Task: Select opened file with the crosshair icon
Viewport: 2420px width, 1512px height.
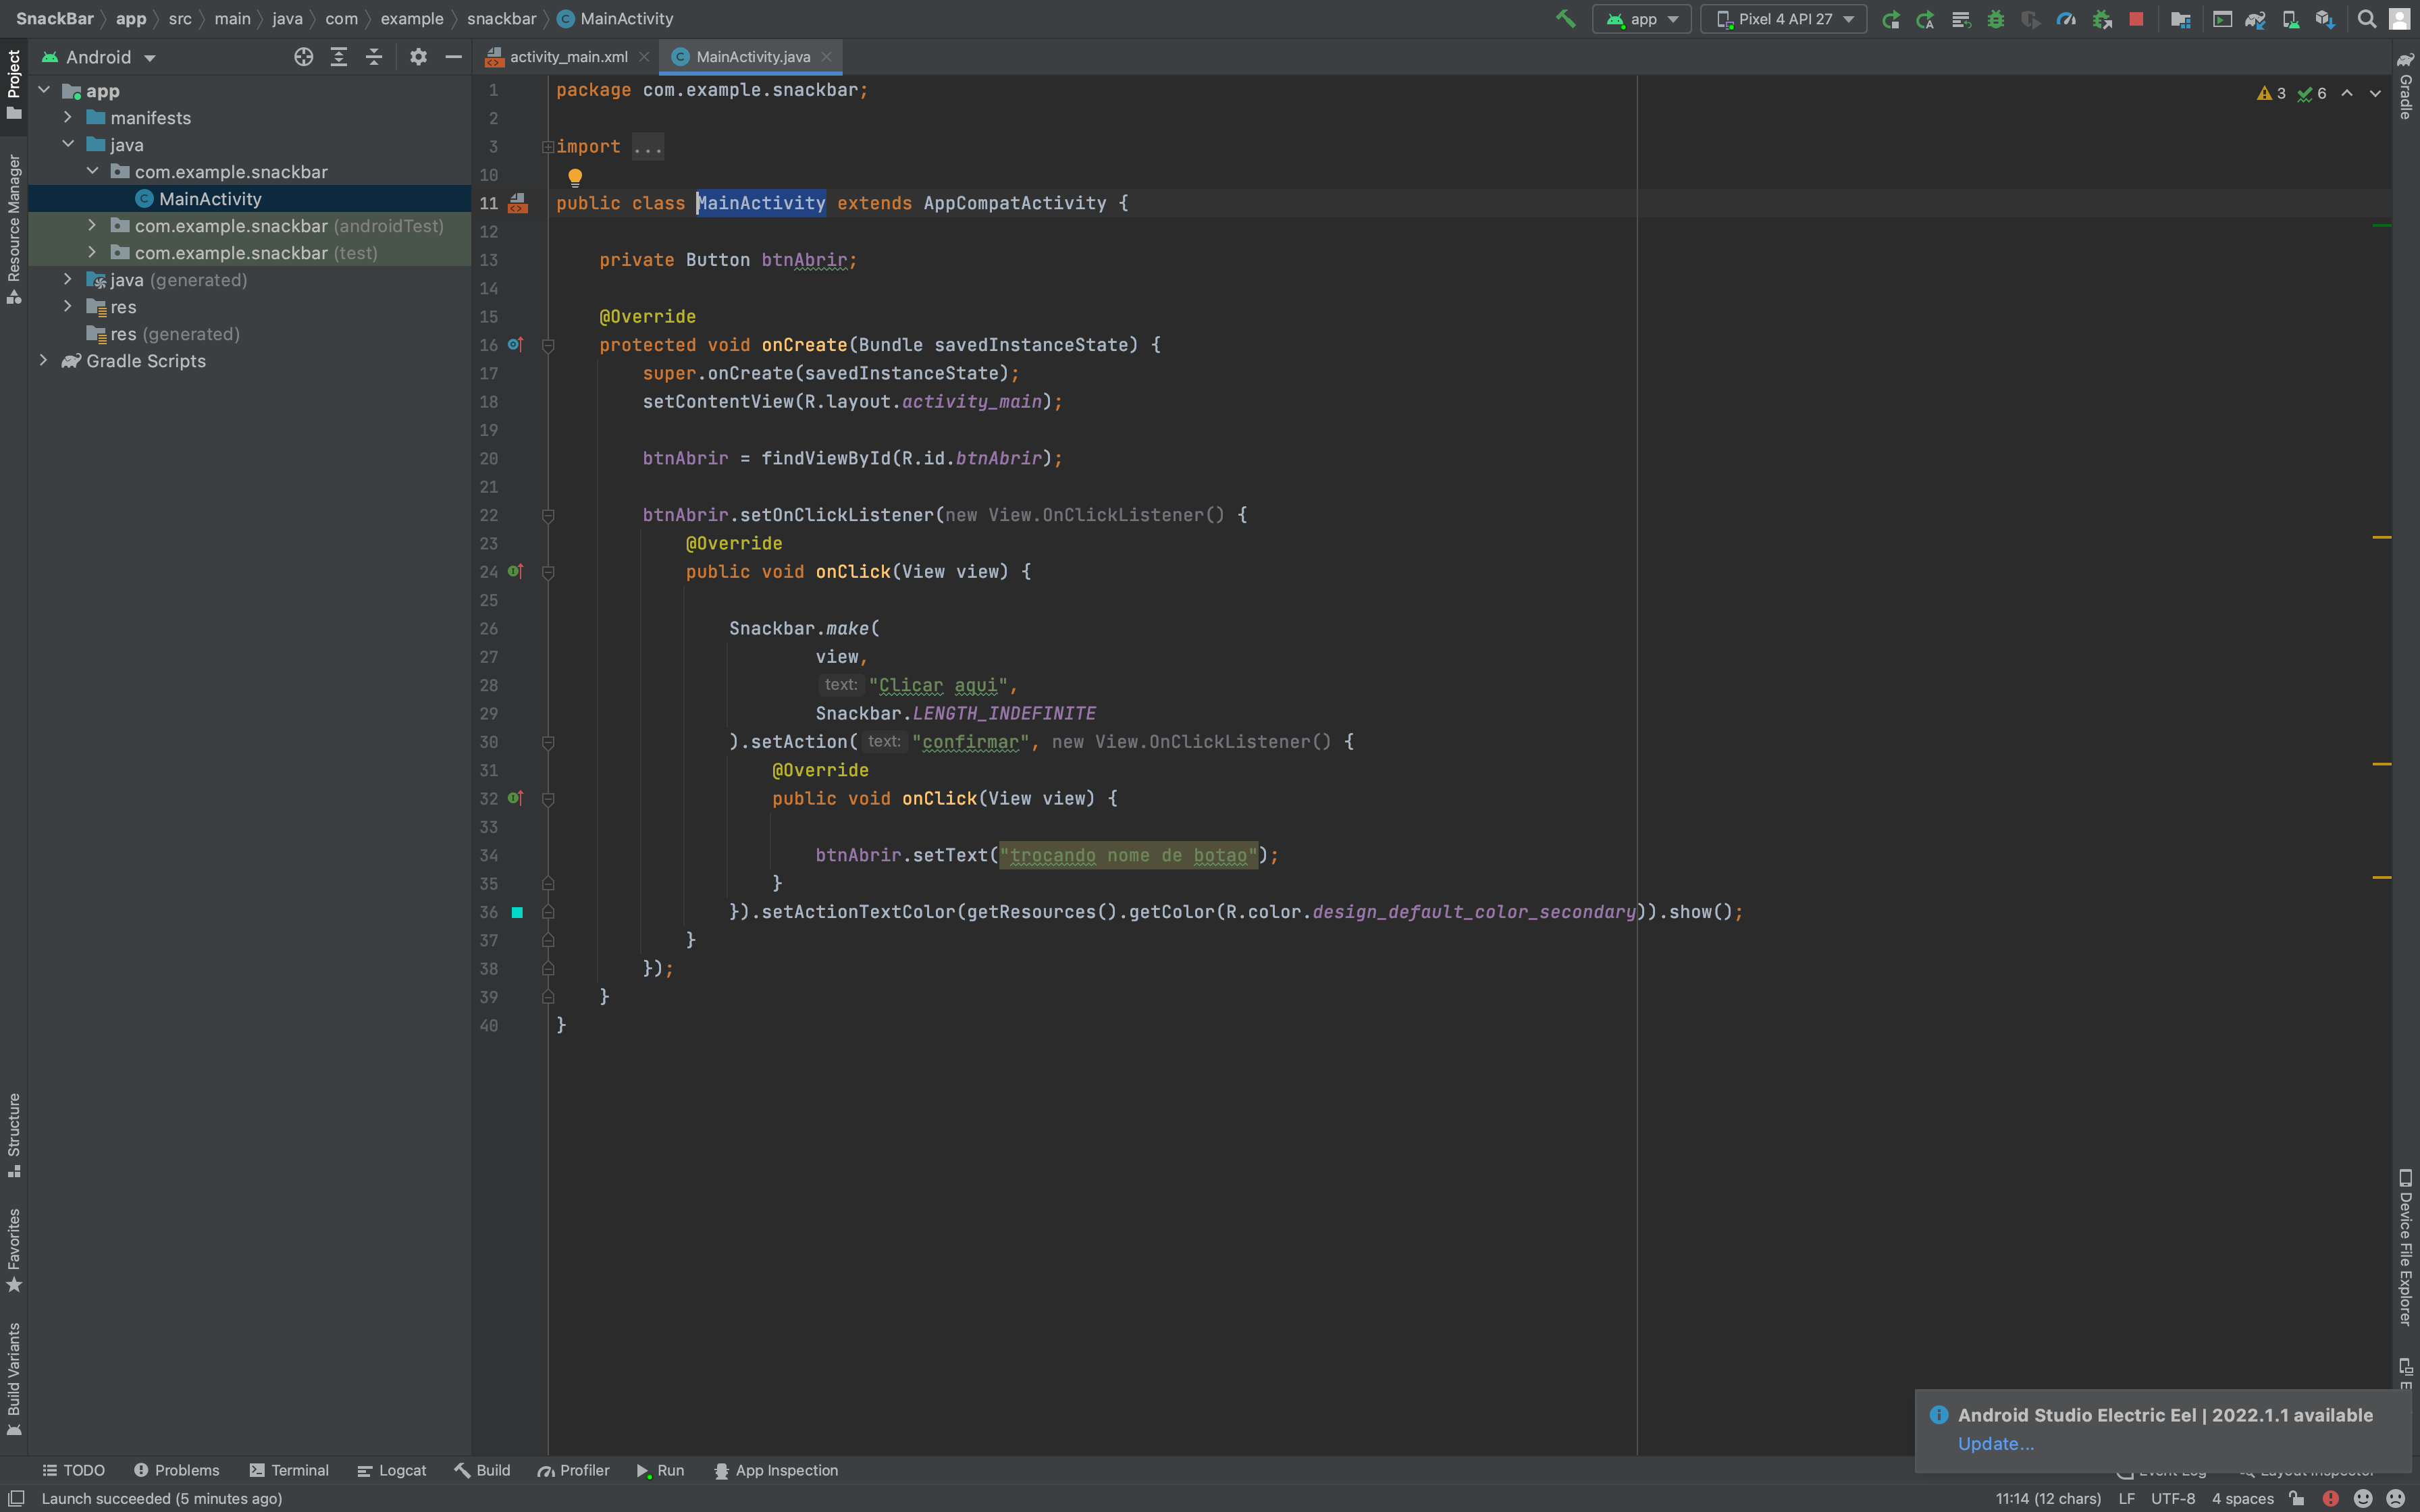Action: point(304,57)
